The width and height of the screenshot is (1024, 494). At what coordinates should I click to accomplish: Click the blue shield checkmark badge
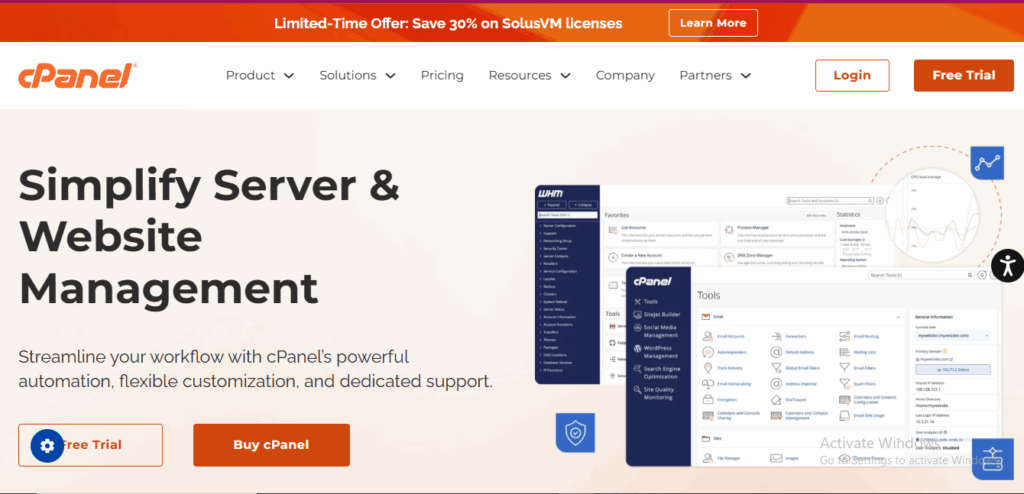pos(575,433)
